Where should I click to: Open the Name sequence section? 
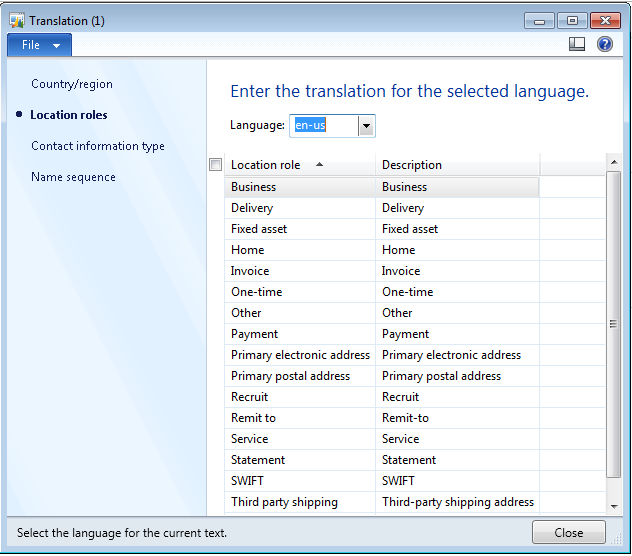click(x=73, y=177)
